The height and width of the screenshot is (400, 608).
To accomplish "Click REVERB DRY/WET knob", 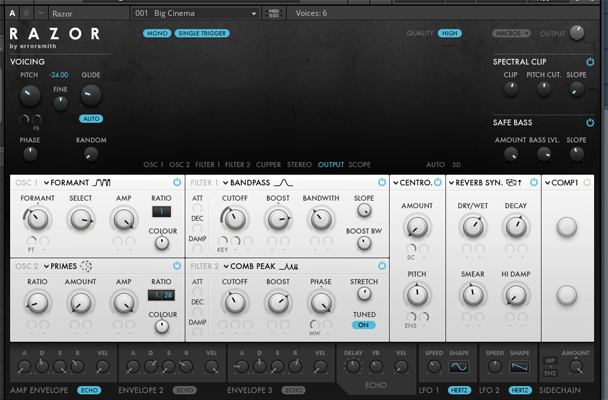I will pyautogui.click(x=473, y=227).
